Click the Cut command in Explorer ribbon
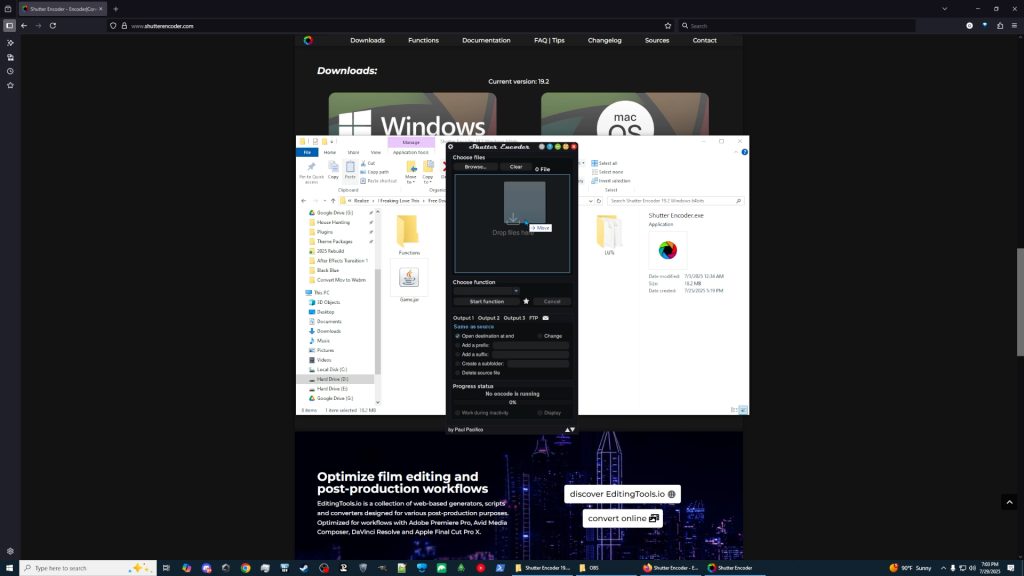 tap(368, 163)
